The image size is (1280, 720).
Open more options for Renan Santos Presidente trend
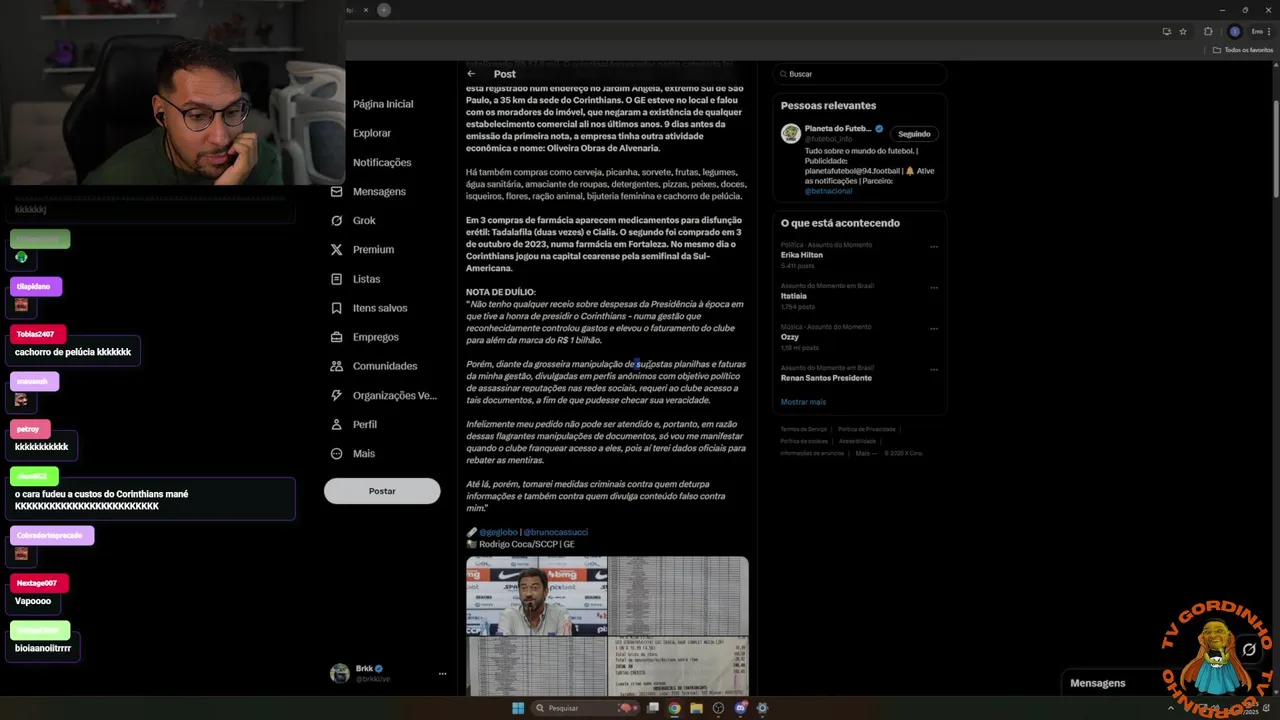click(934, 369)
